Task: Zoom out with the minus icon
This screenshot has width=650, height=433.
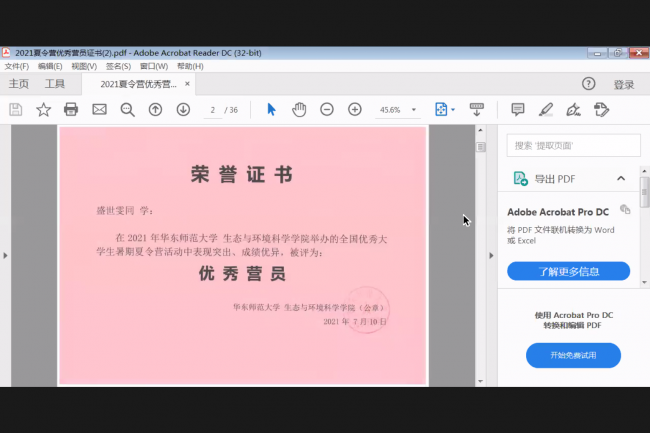Action: (x=327, y=109)
